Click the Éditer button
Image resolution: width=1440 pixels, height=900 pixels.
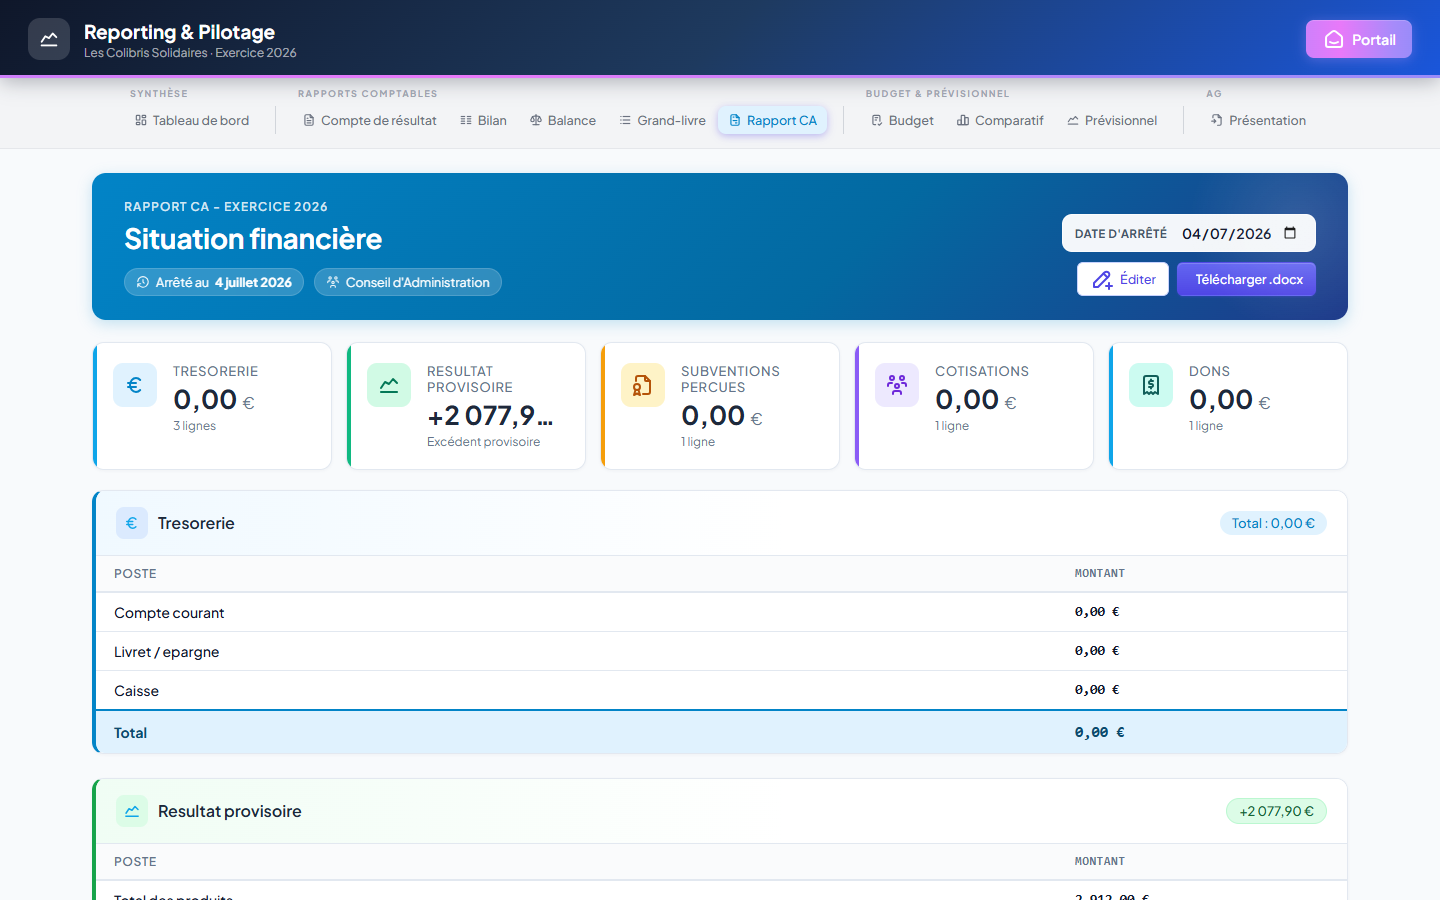1123,279
